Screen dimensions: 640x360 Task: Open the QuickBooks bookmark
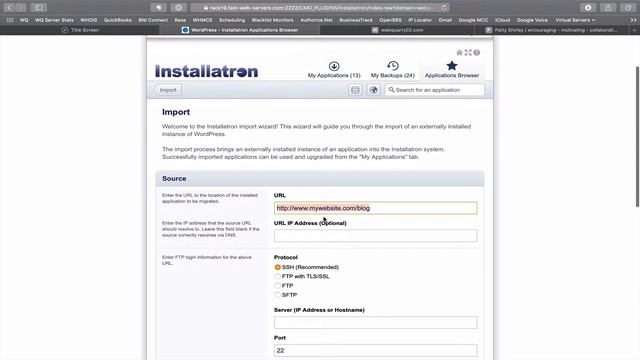[x=118, y=20]
